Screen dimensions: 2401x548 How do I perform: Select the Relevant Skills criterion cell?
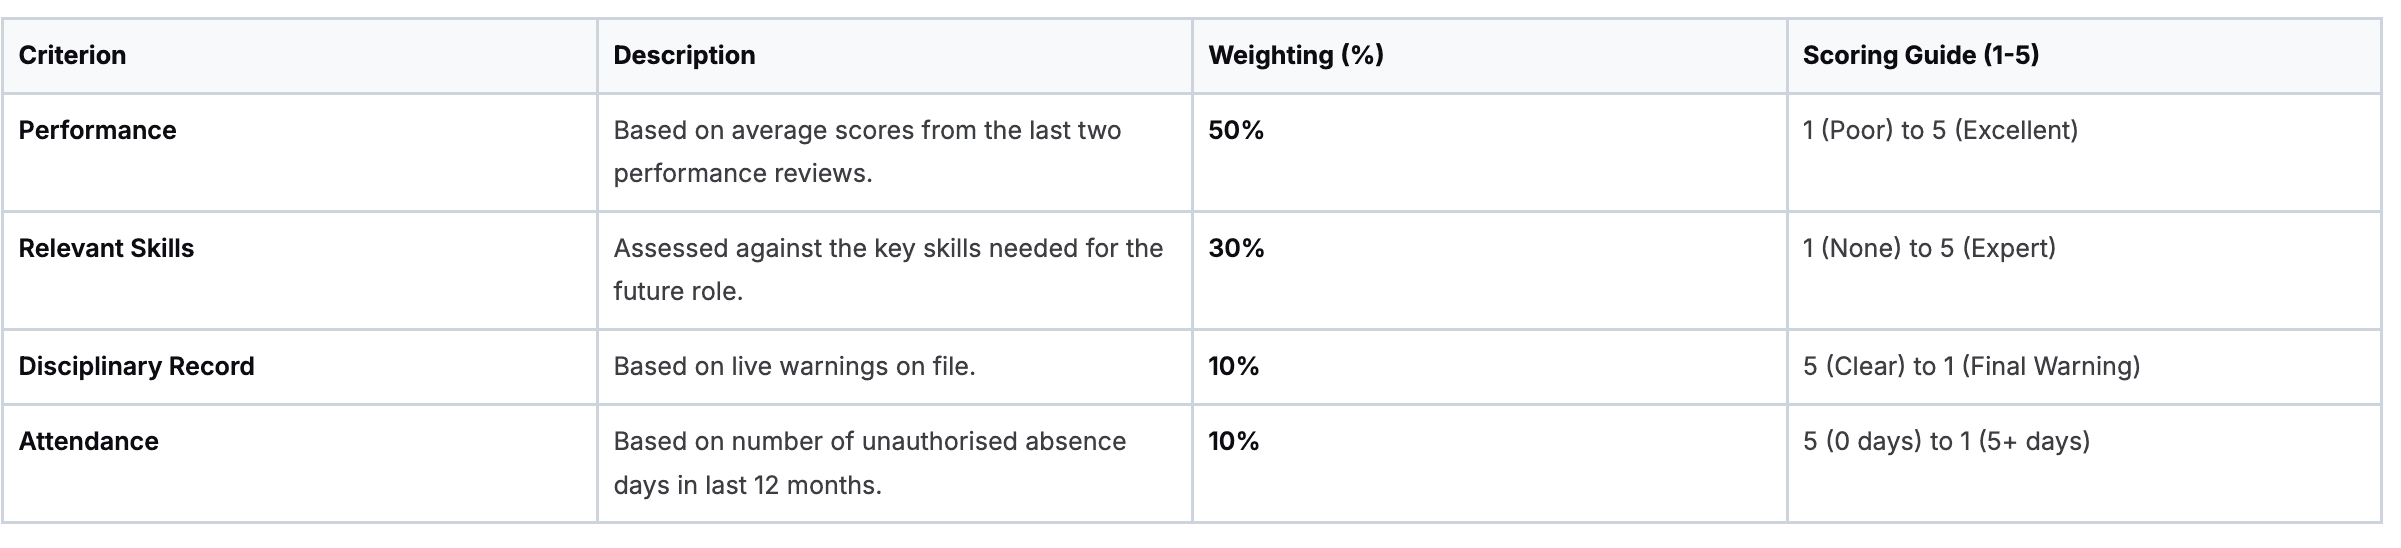click(x=106, y=249)
